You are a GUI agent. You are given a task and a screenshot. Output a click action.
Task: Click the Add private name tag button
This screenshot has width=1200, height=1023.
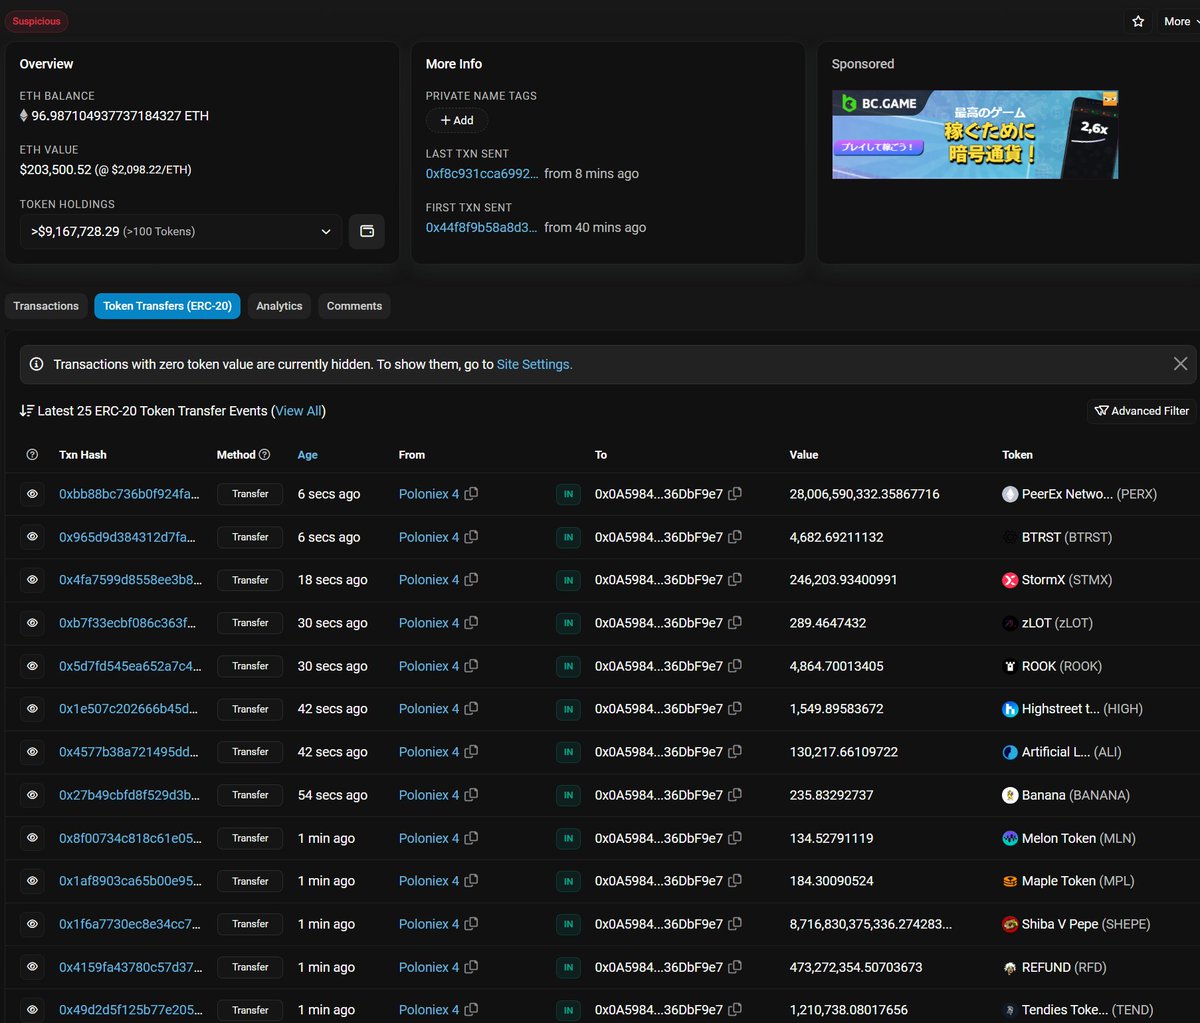pos(457,120)
